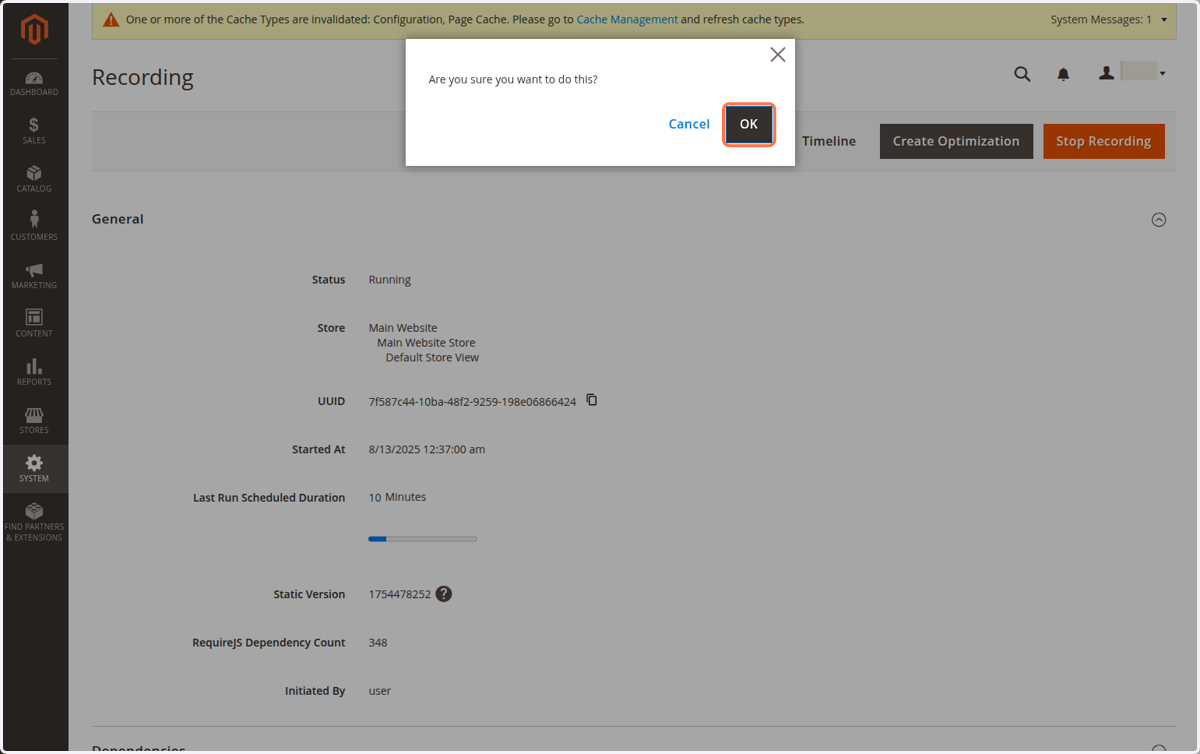Click the Timeline button
This screenshot has height=754, width=1200.
(x=829, y=141)
